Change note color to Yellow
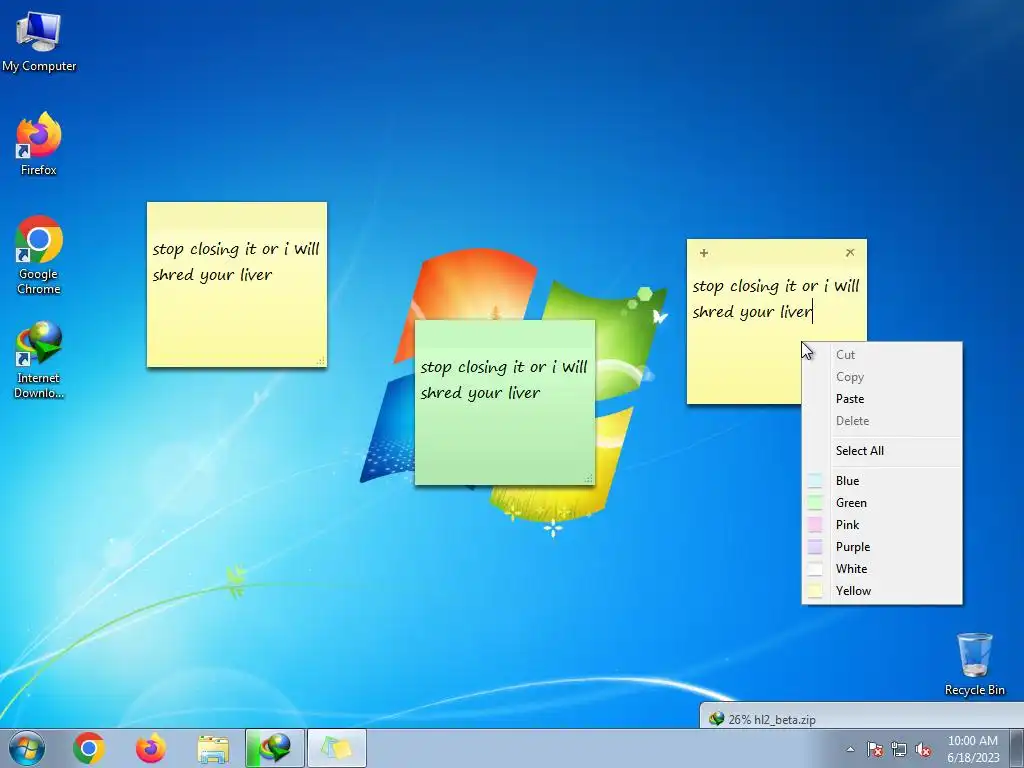Viewport: 1024px width, 768px height. click(882, 591)
